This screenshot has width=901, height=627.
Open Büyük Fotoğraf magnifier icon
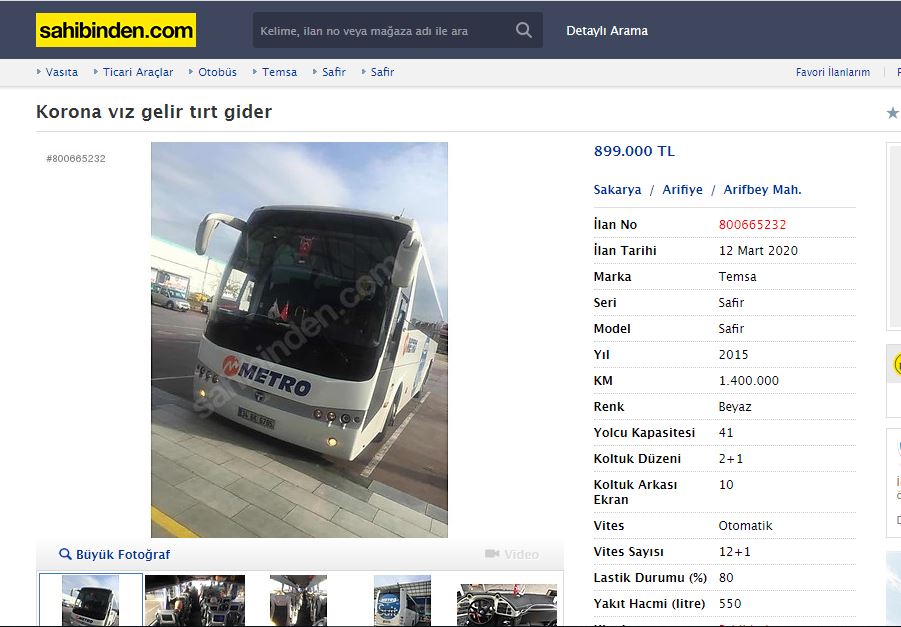pyautogui.click(x=65, y=554)
